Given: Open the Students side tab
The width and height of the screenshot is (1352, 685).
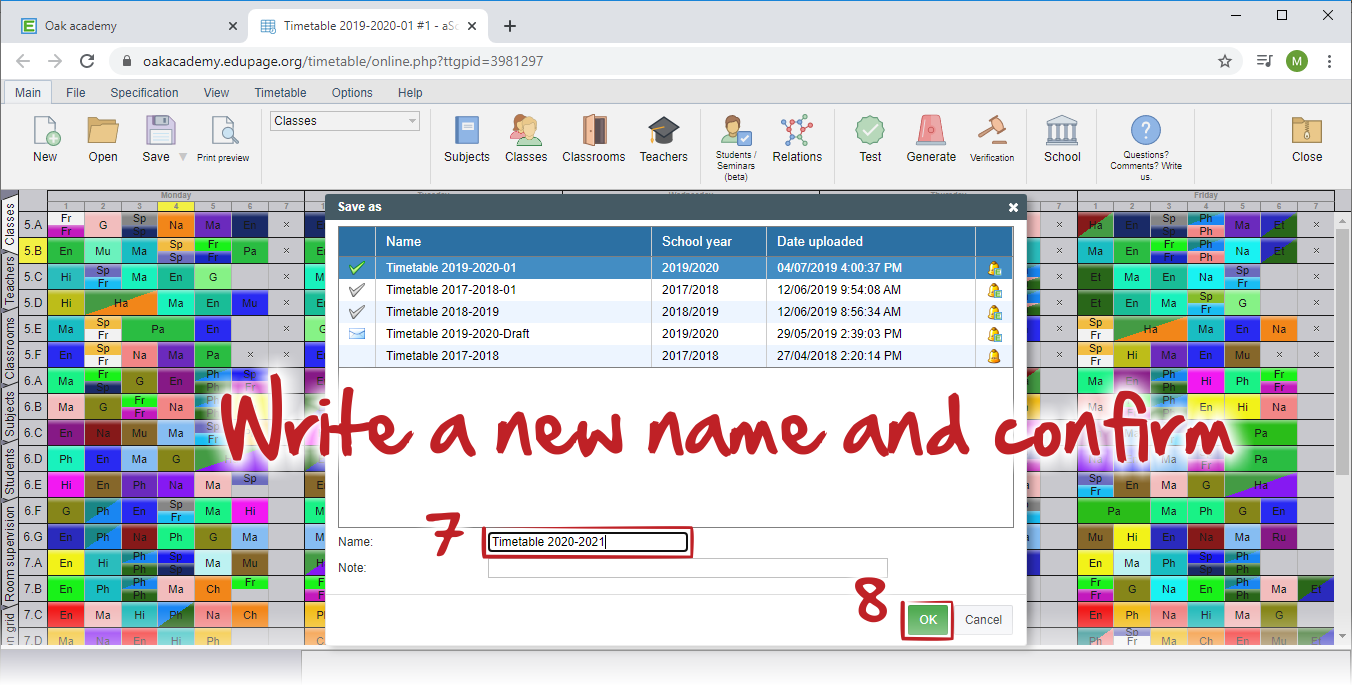Looking at the screenshot, I should [10, 473].
